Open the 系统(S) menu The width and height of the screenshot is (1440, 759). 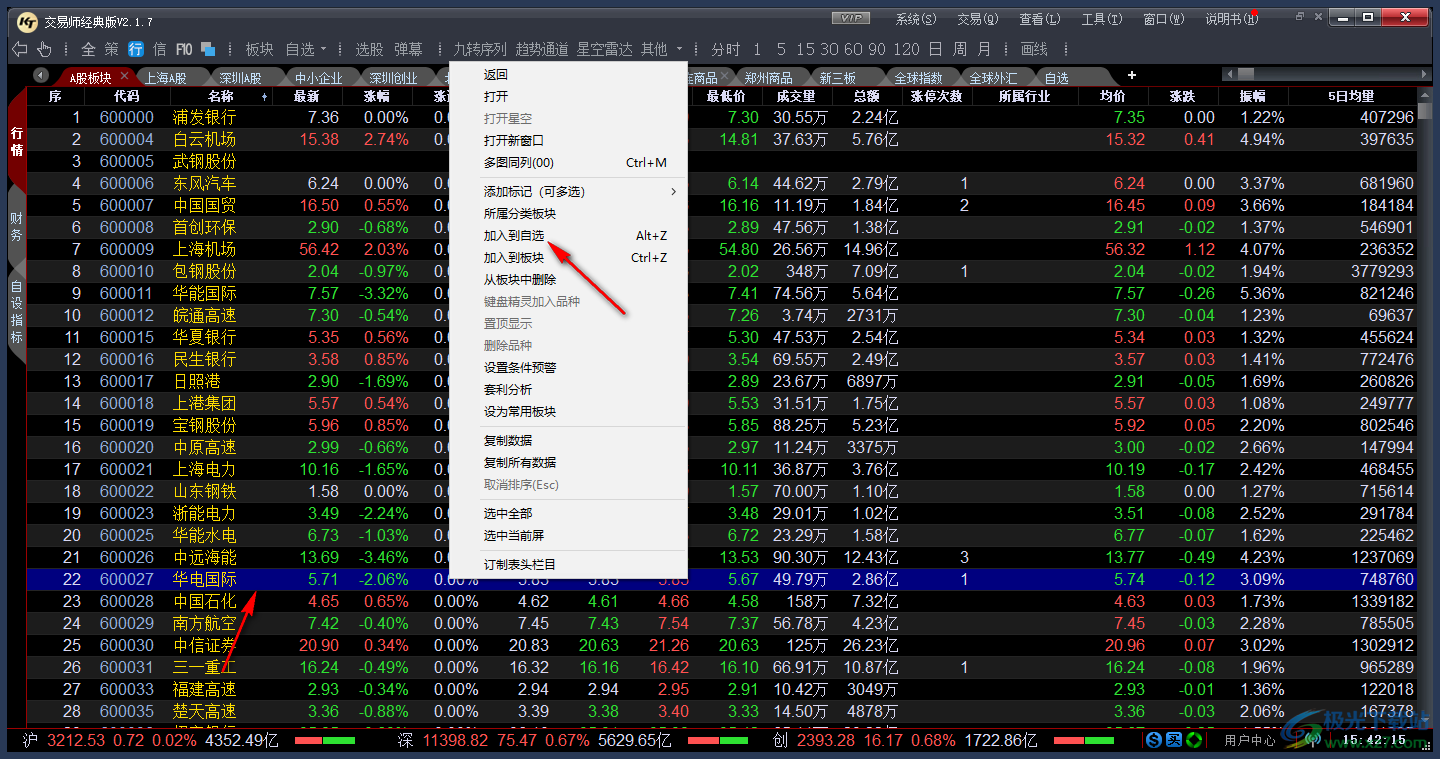point(916,19)
